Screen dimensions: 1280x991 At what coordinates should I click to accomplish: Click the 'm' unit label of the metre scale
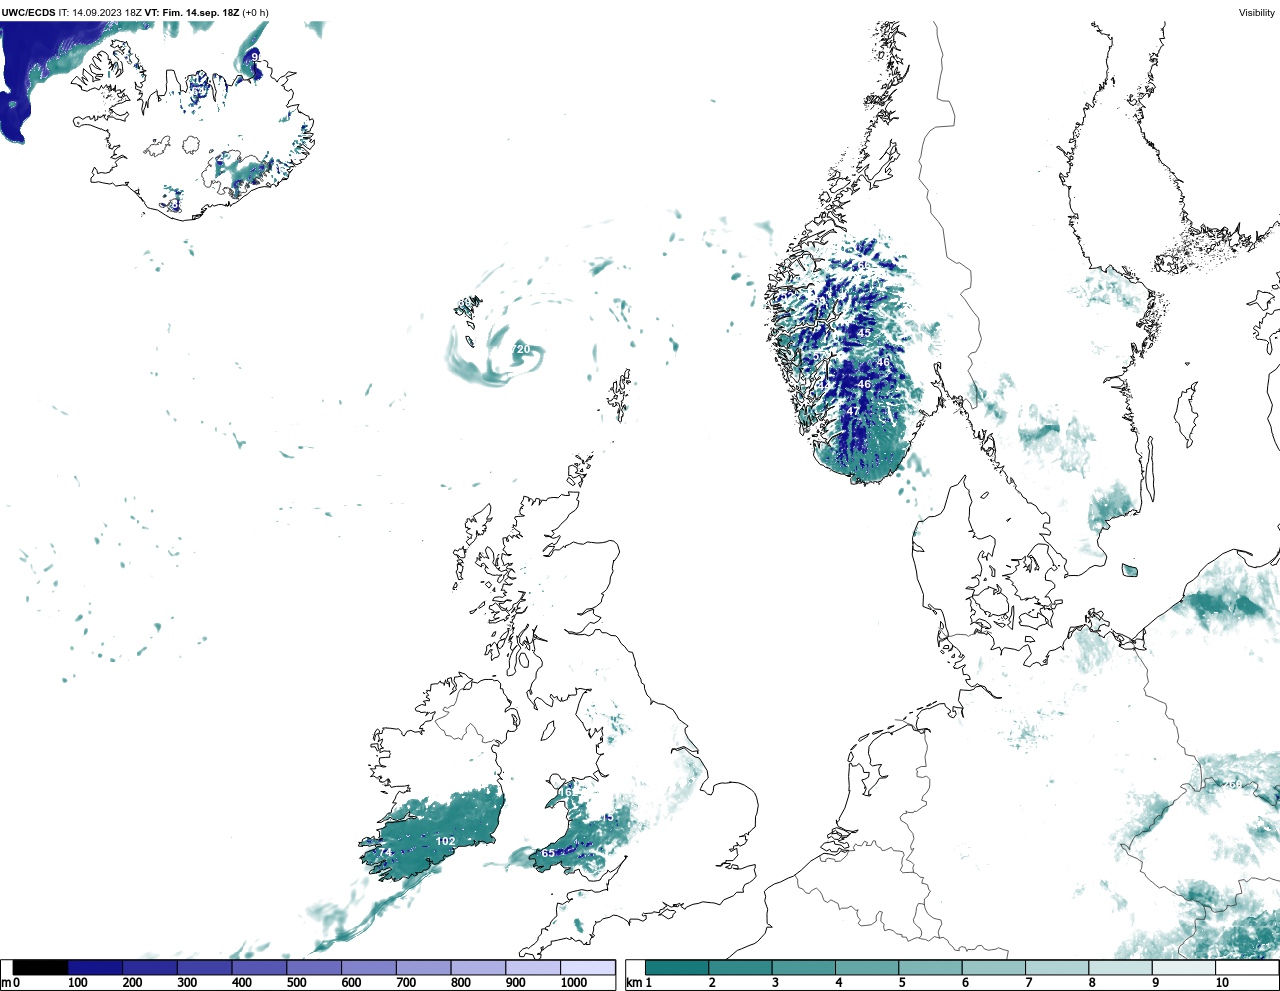point(5,983)
